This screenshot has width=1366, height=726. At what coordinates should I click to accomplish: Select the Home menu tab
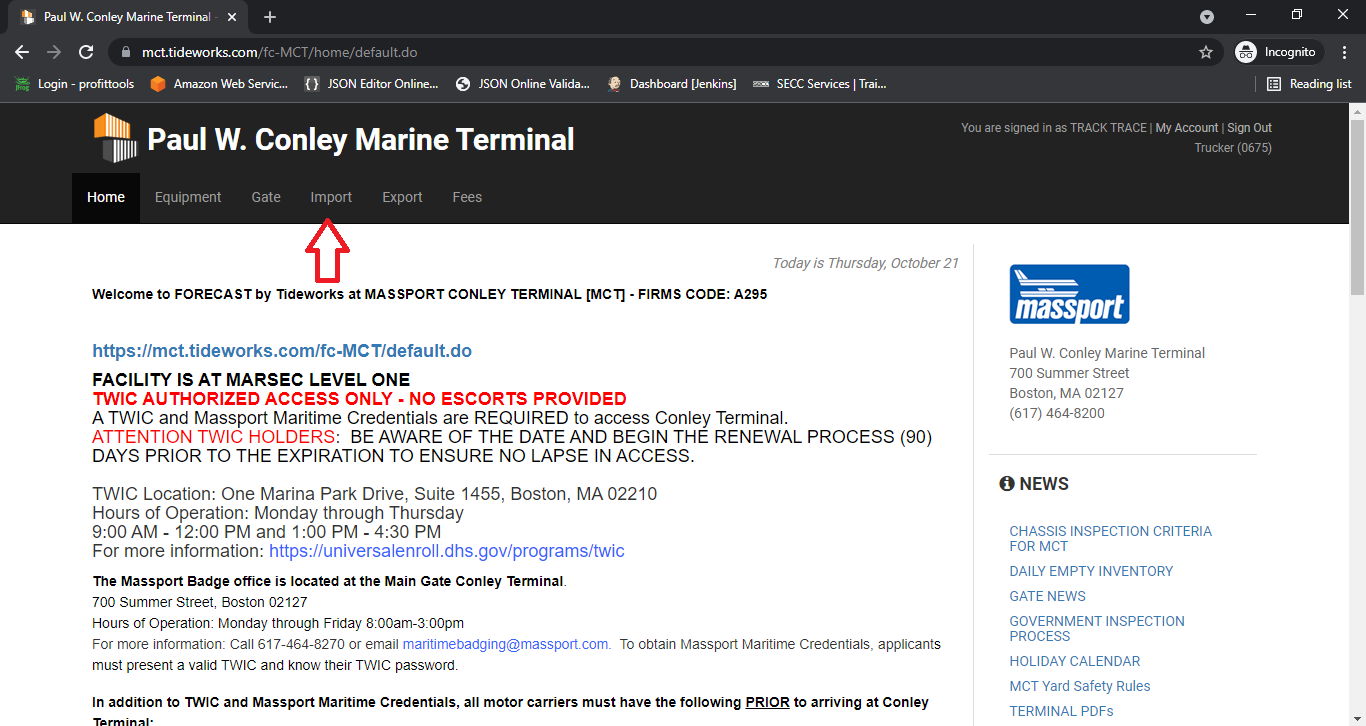point(106,198)
